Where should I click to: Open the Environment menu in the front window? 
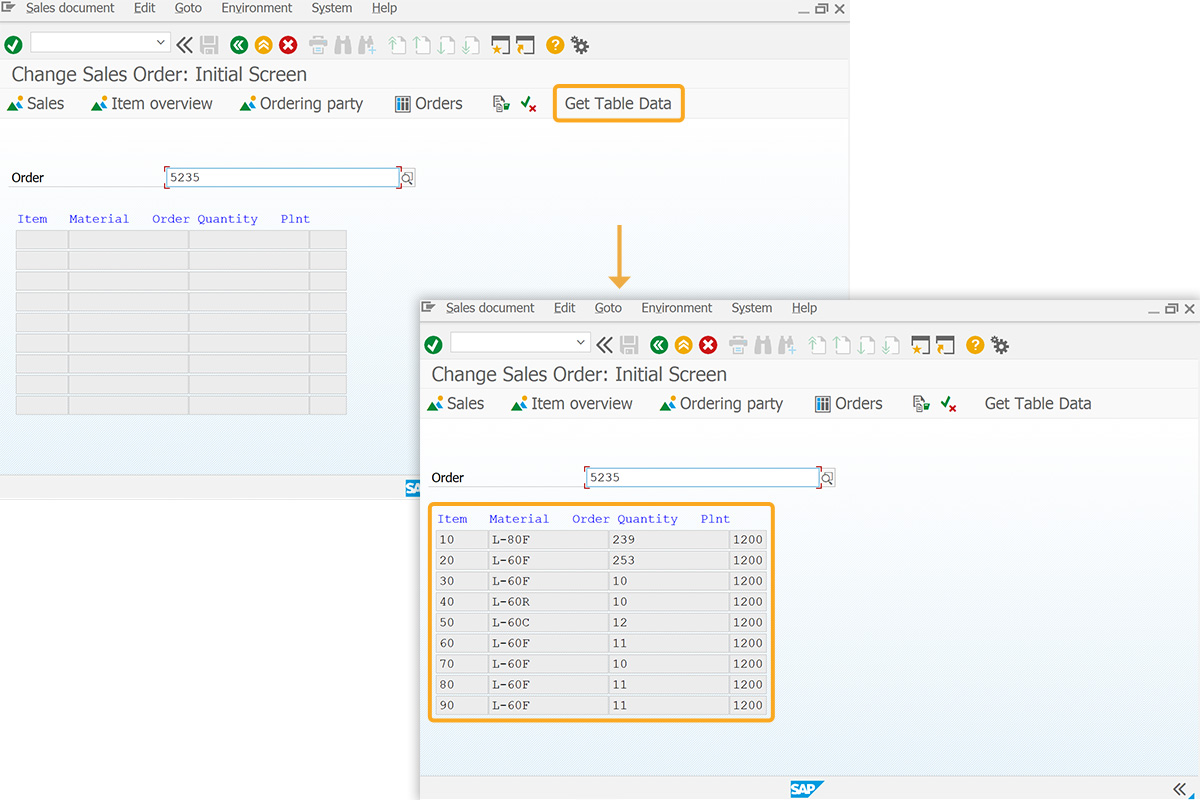[677, 308]
